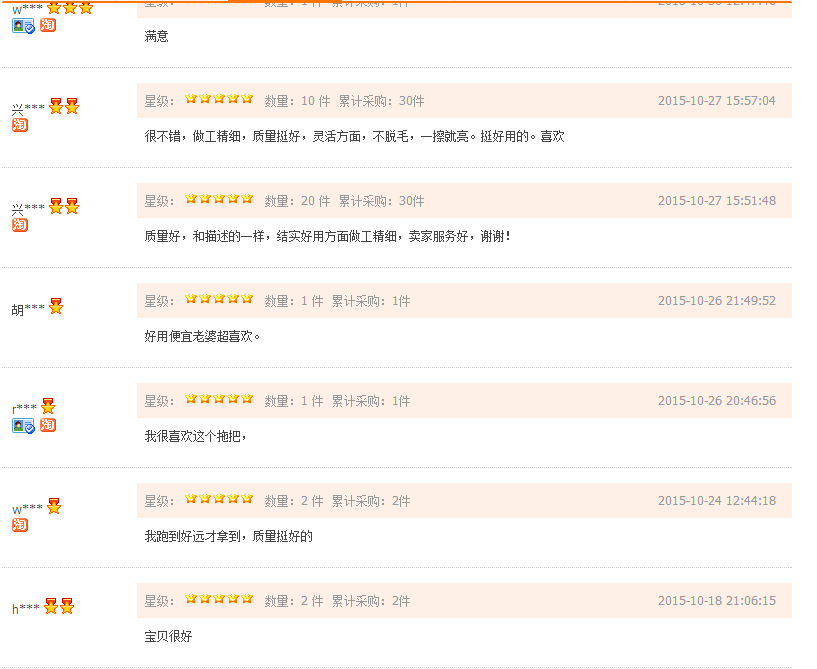The image size is (817, 669).
Task: Click the review text 我很喜欢这个拖把
Action: pyautogui.click(x=195, y=436)
